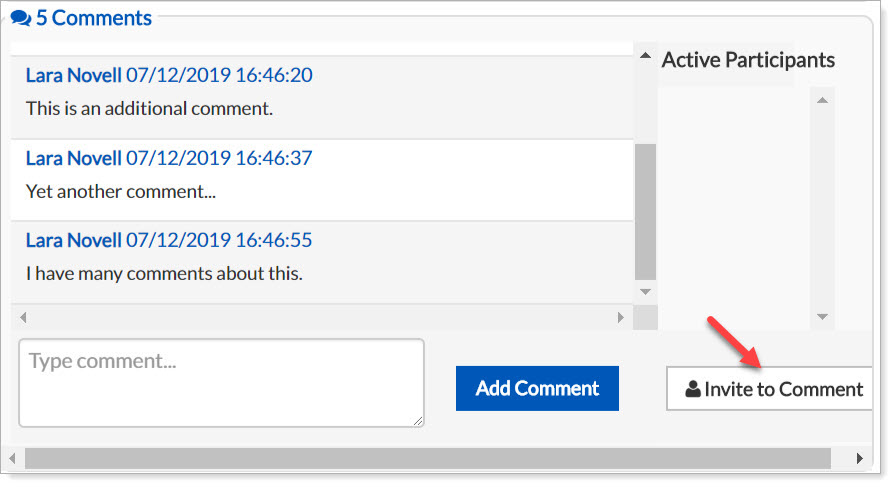Click the comments list scroll up arrow
Viewport: 894px width, 487px height.
[x=645, y=56]
